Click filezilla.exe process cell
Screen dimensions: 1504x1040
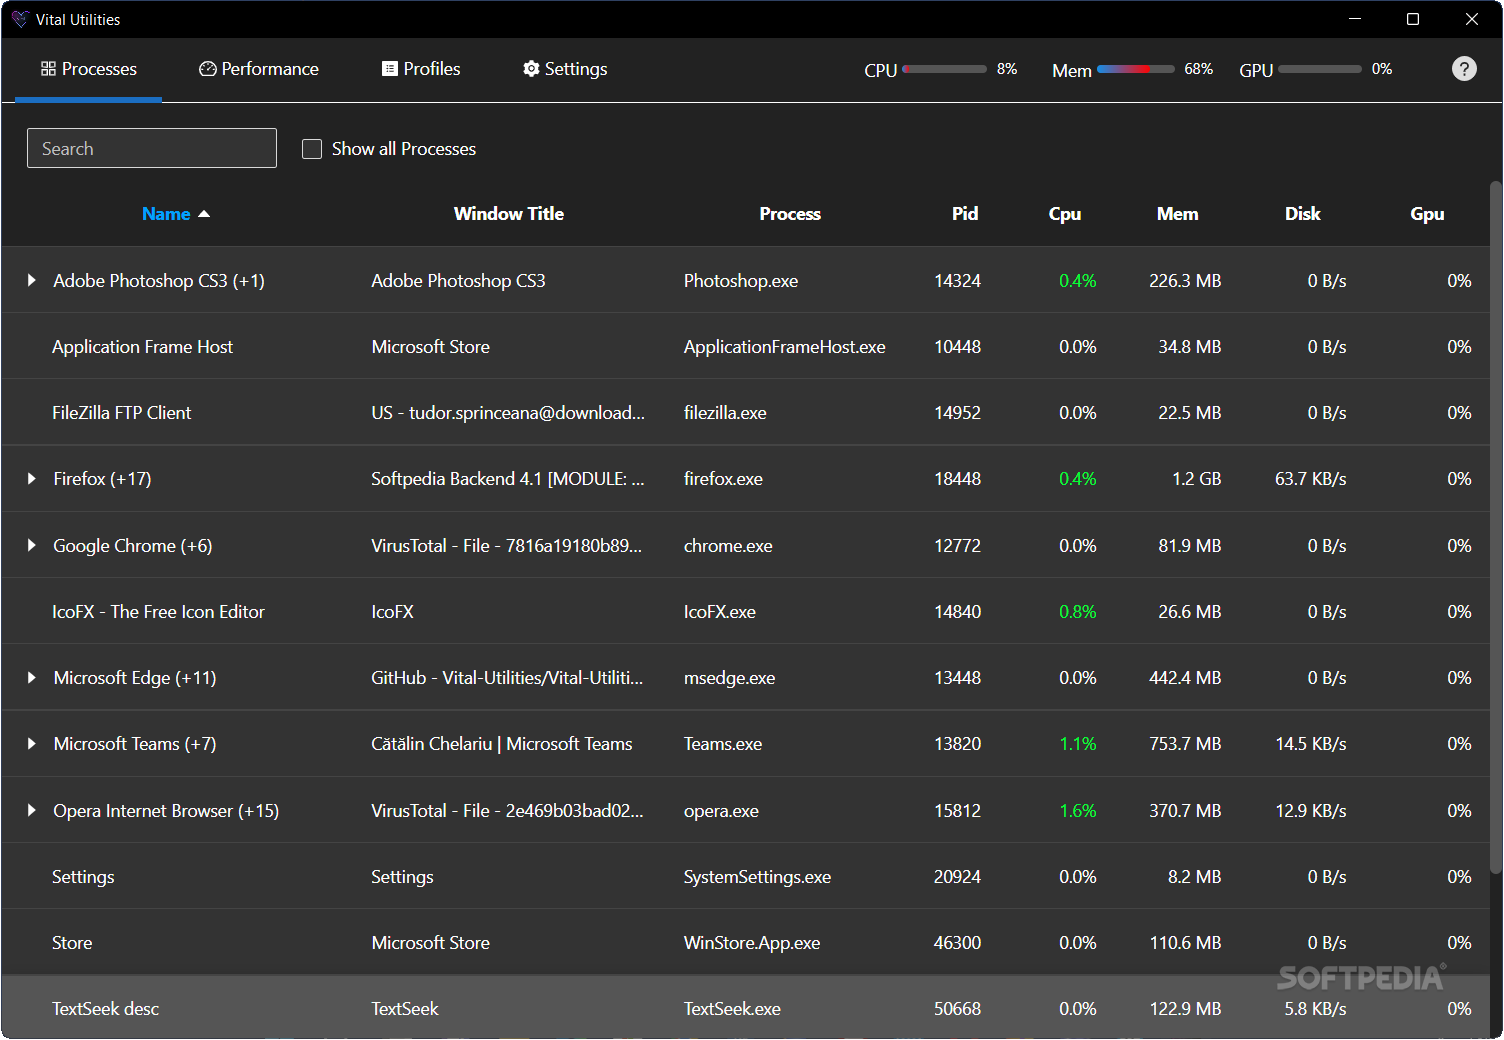[x=725, y=413]
